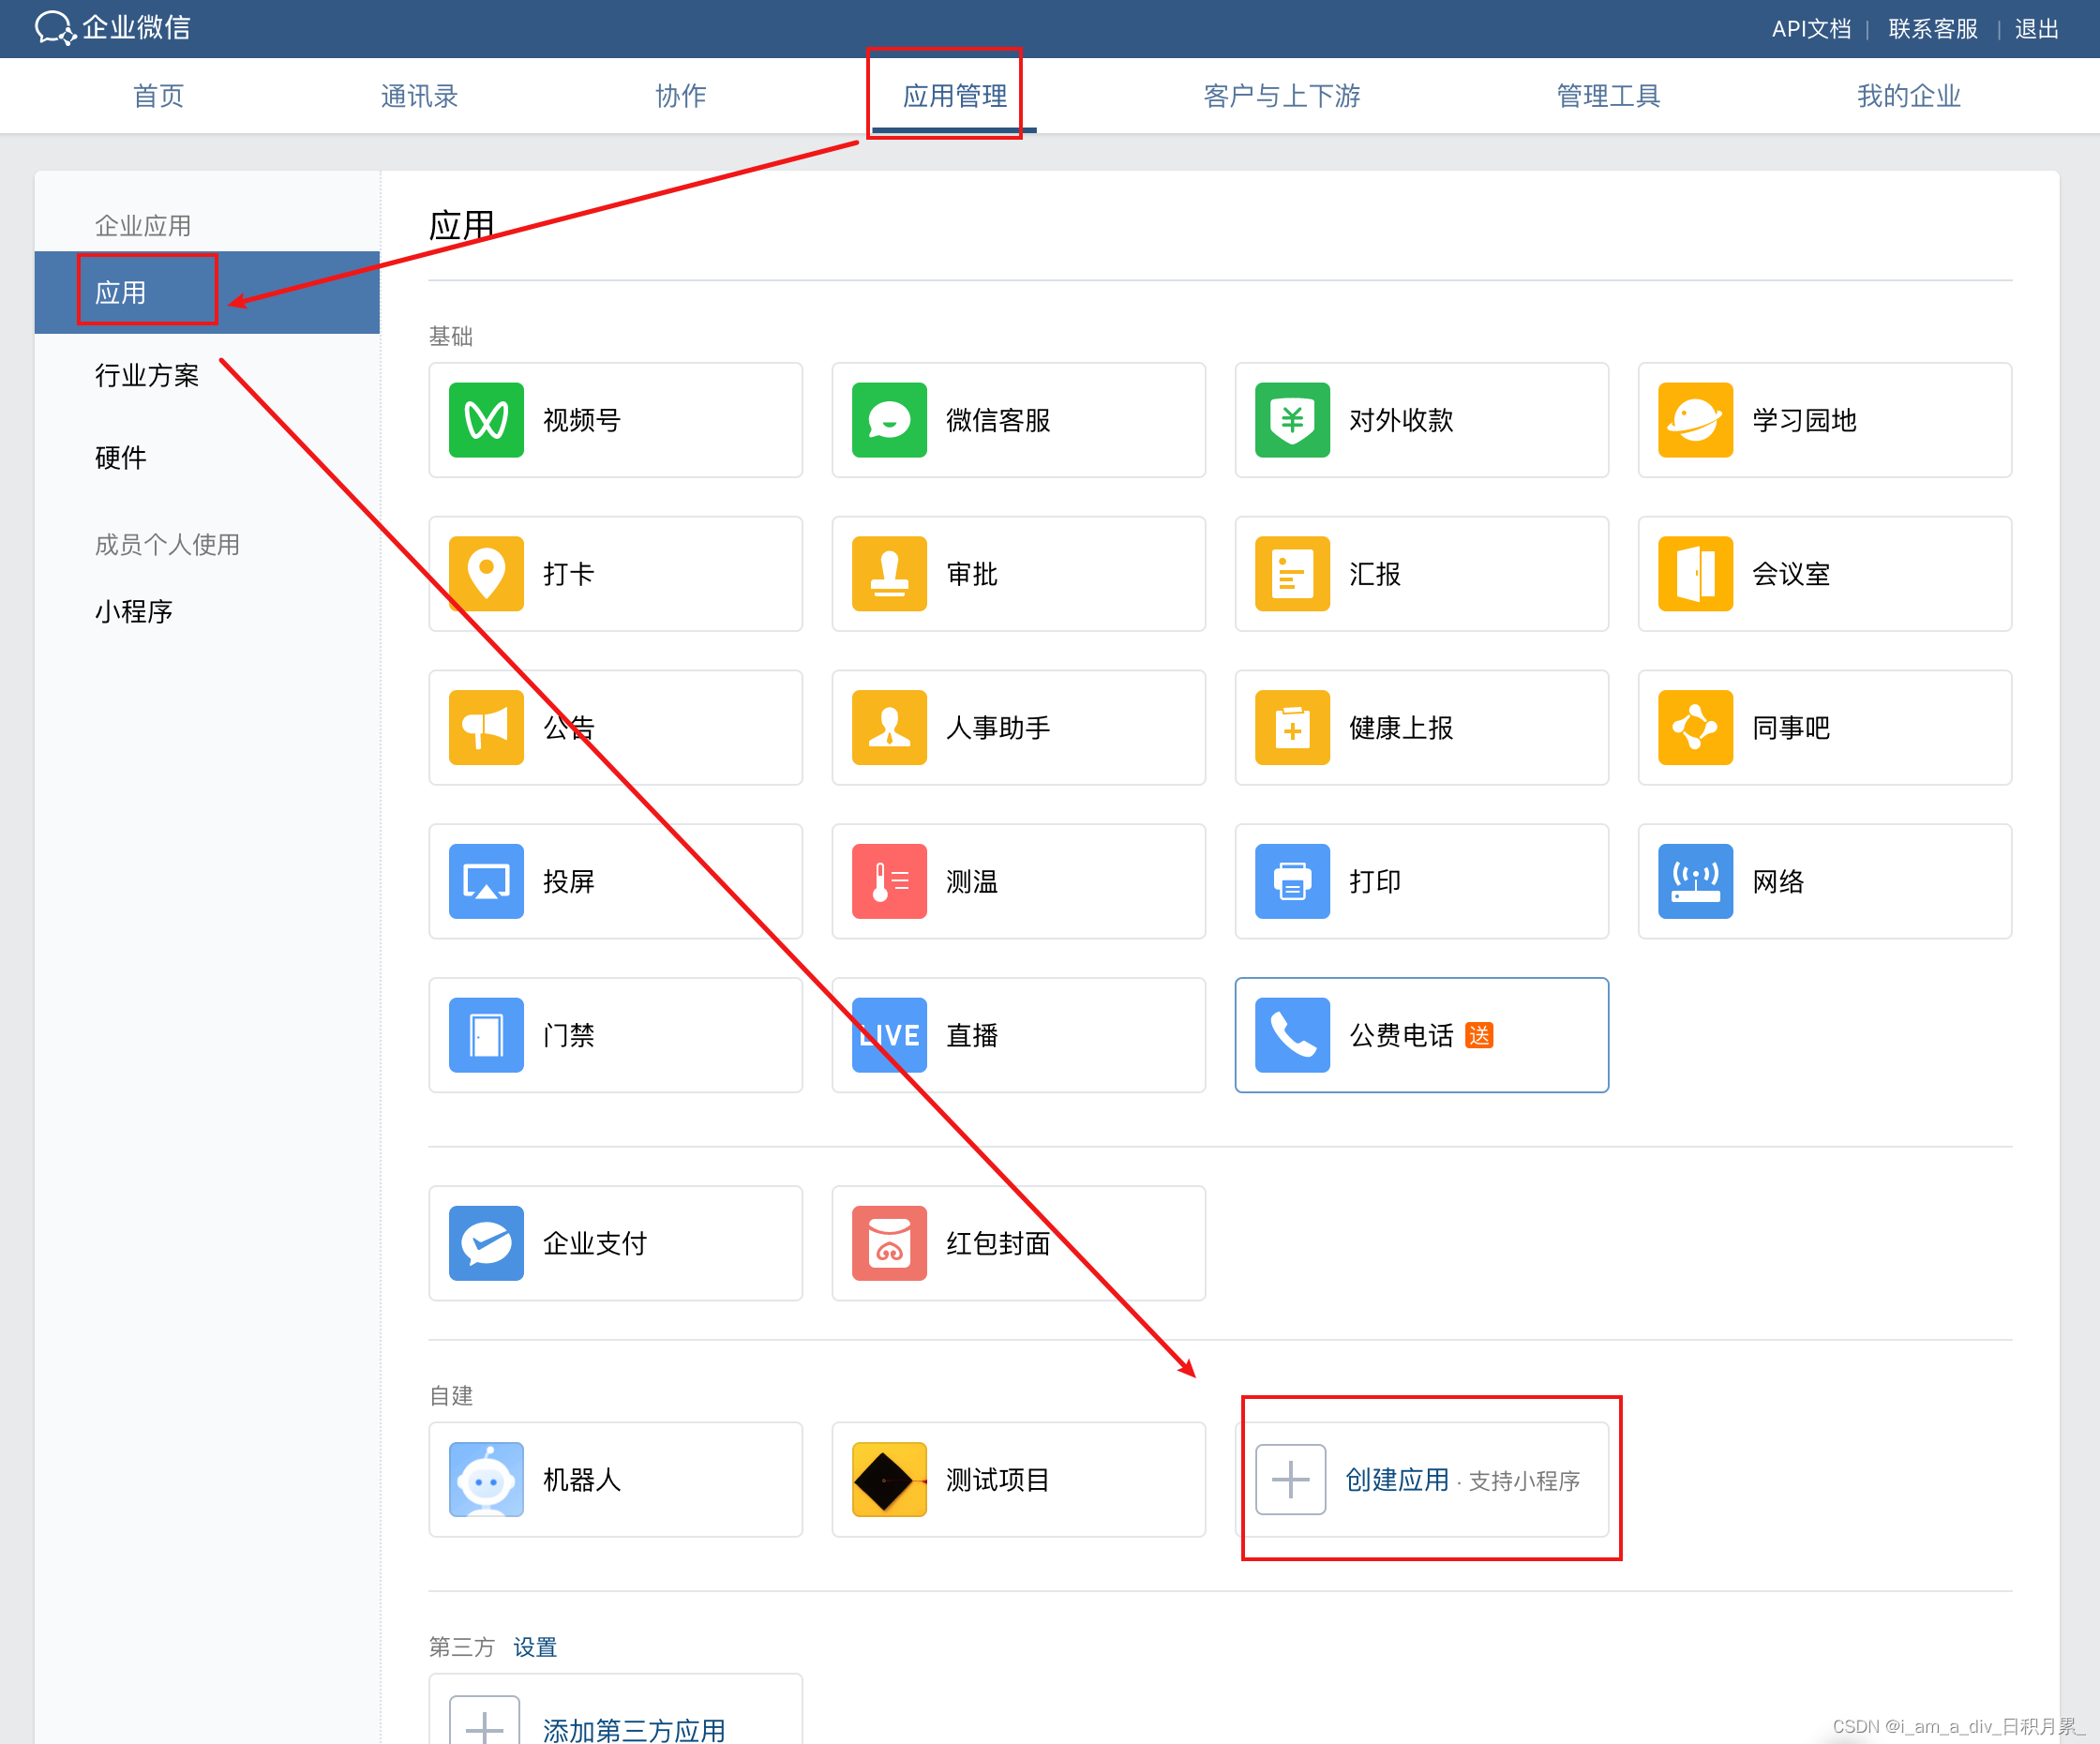Click the 企业支付 label text

coord(595,1243)
